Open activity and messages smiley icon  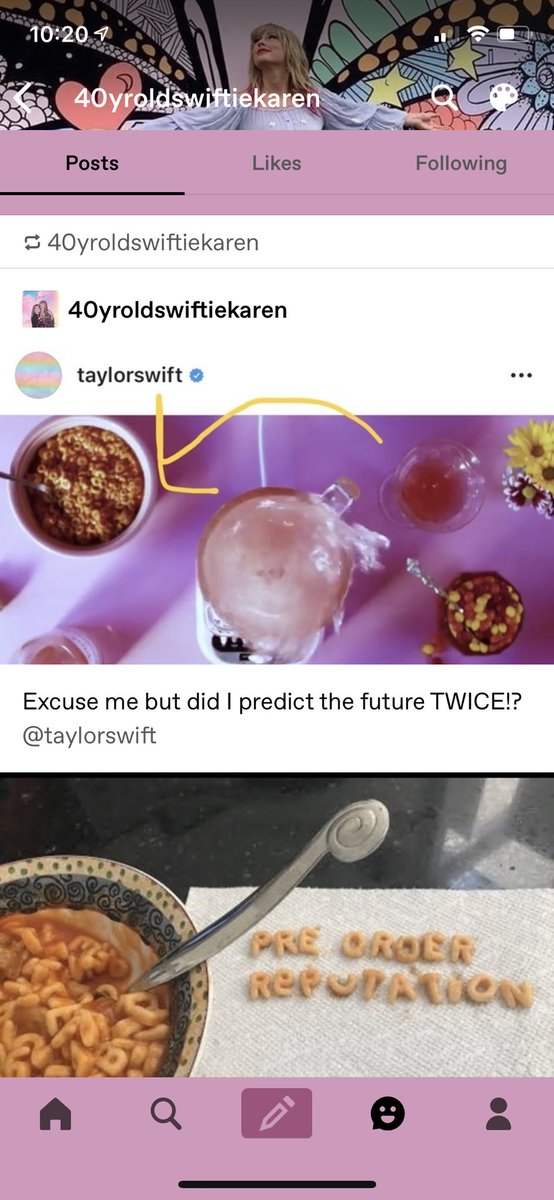(388, 1113)
